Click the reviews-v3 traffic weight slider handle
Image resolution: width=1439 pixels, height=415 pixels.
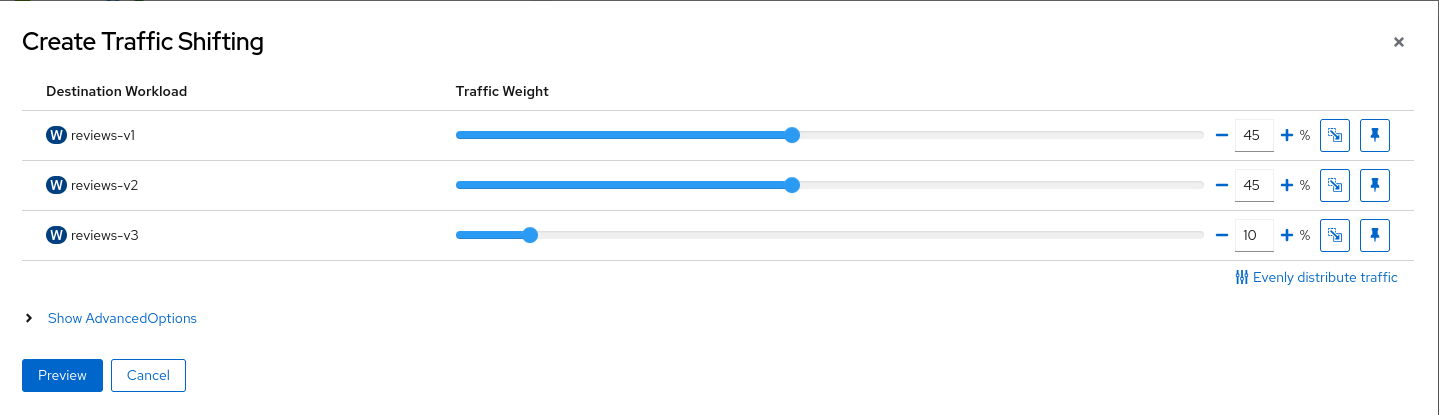[530, 235]
